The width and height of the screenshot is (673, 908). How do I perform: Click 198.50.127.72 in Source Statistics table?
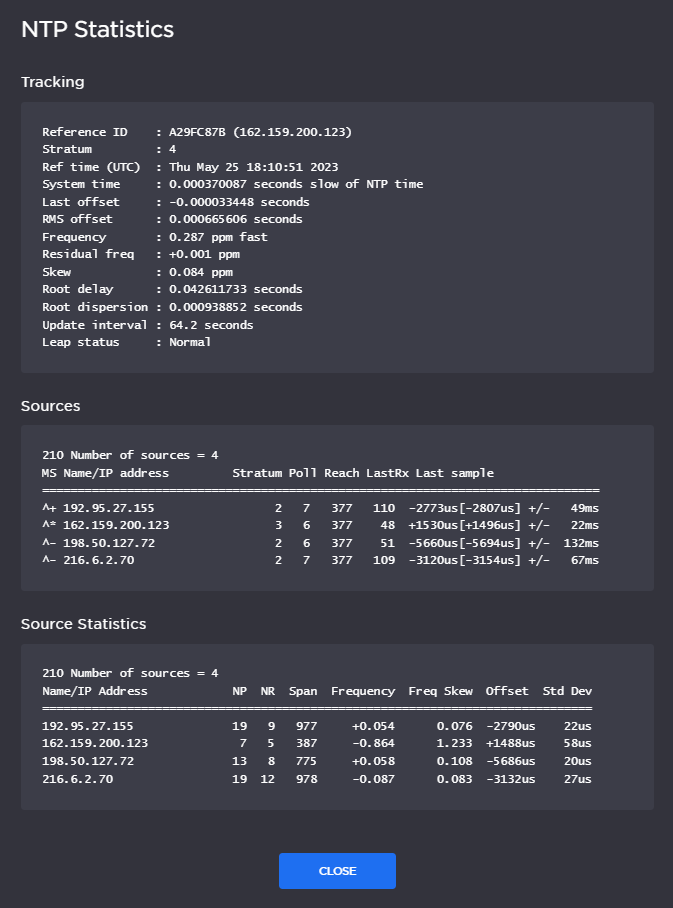[x=88, y=761]
